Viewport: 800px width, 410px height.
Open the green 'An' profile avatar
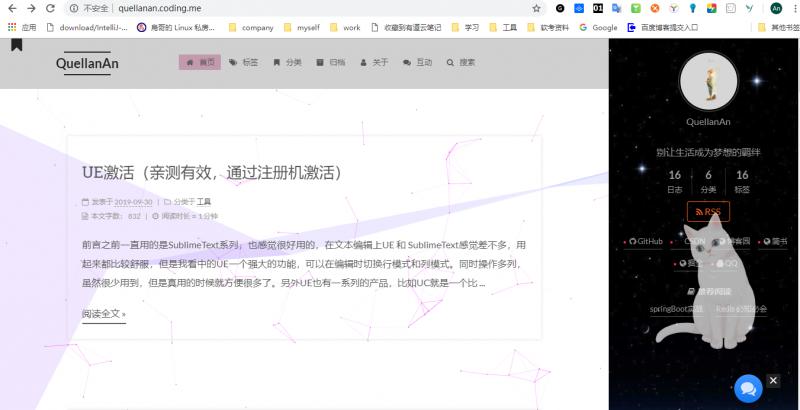click(776, 8)
